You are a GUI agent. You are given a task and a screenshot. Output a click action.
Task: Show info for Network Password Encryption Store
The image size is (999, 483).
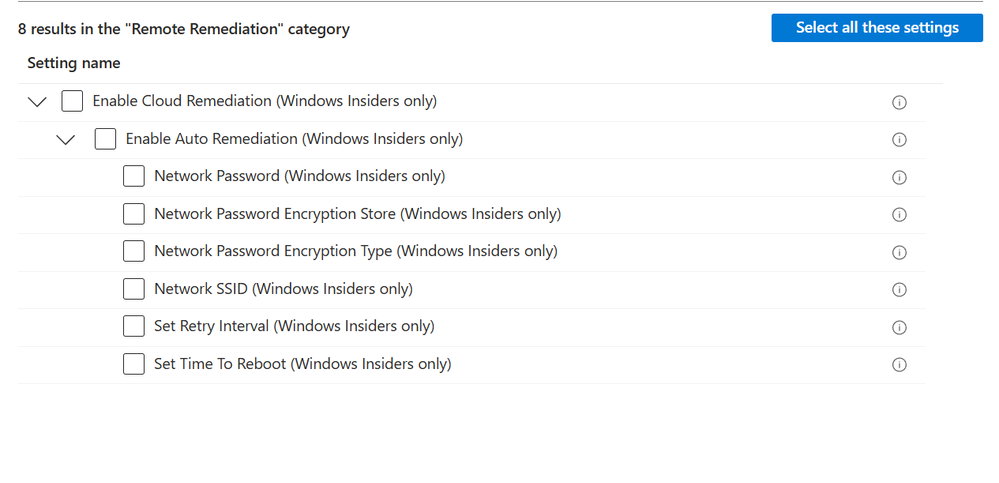coord(899,215)
